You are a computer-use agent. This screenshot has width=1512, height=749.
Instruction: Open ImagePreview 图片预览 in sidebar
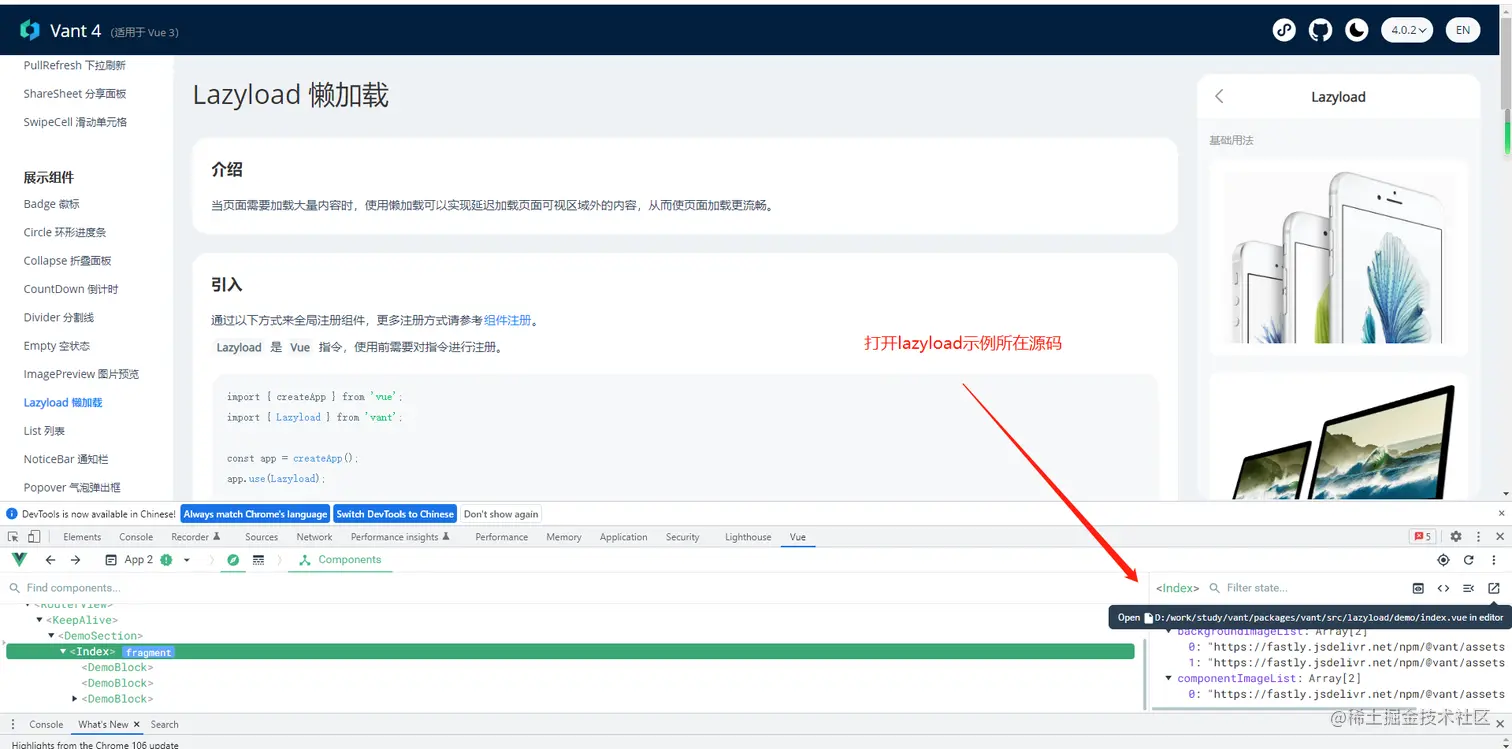coord(81,374)
